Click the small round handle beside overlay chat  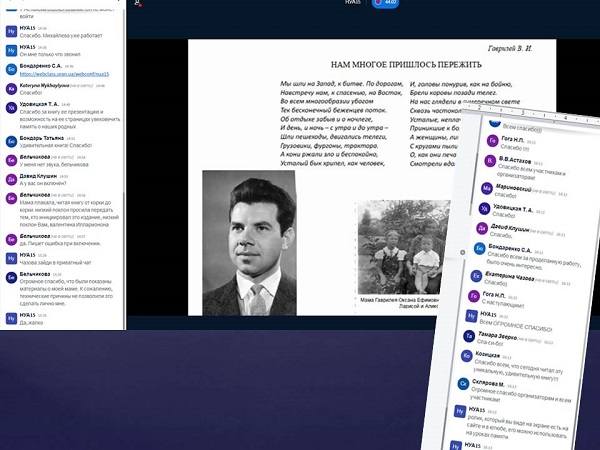(463, 253)
